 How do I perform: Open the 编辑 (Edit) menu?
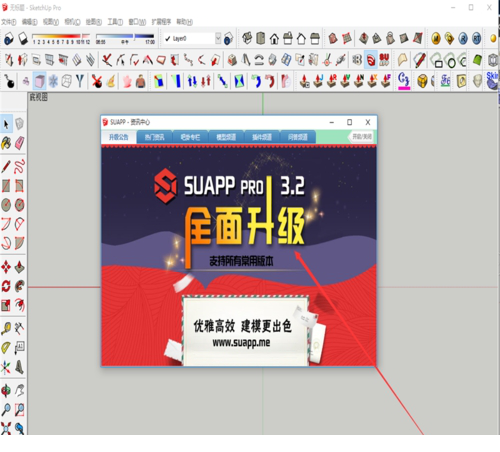(x=30, y=22)
